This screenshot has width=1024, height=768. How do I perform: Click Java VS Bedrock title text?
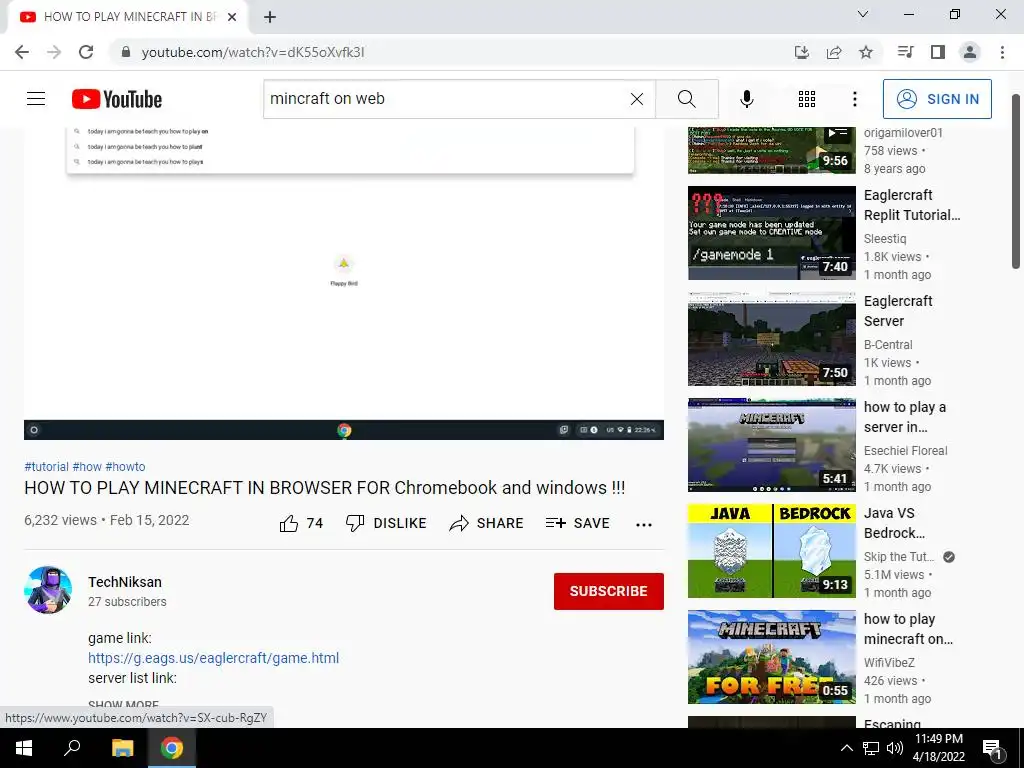tap(894, 522)
